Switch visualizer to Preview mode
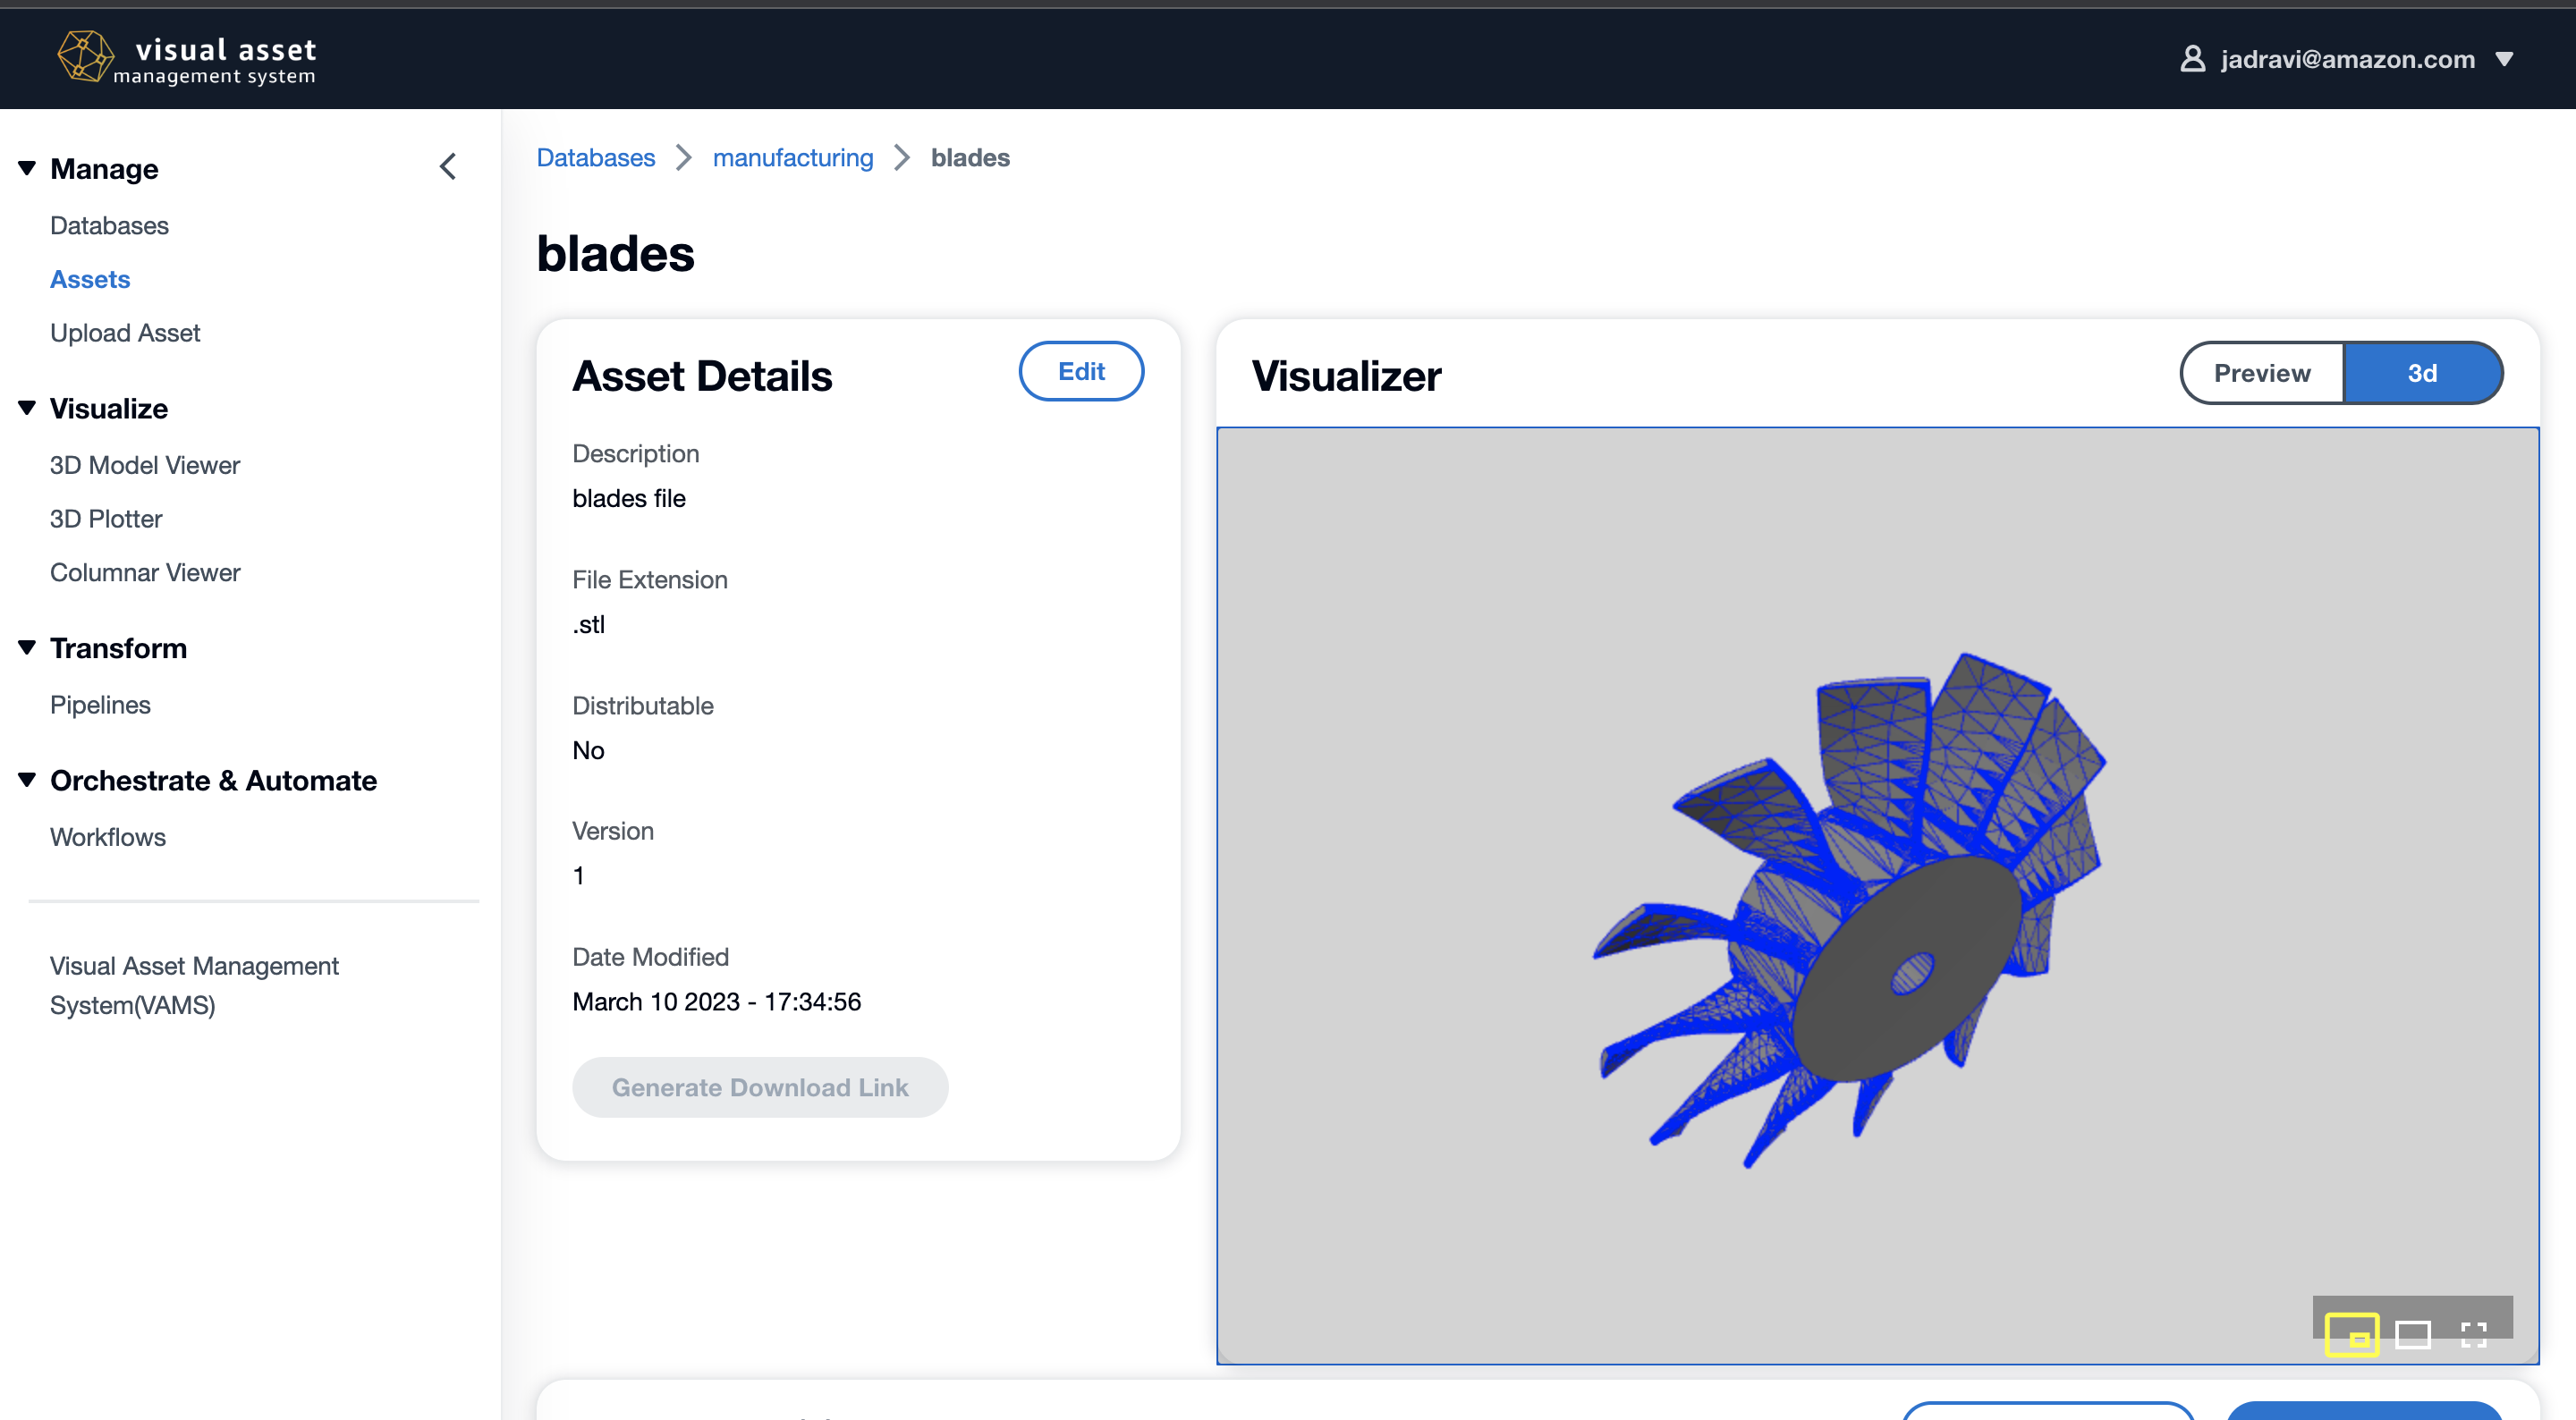Viewport: 2576px width, 1420px height. [2262, 373]
